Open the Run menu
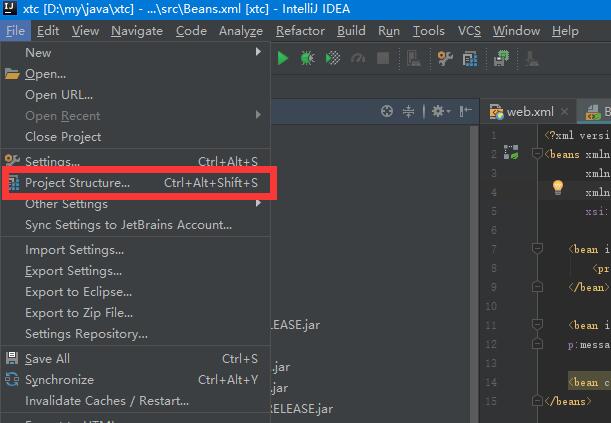 pos(389,31)
